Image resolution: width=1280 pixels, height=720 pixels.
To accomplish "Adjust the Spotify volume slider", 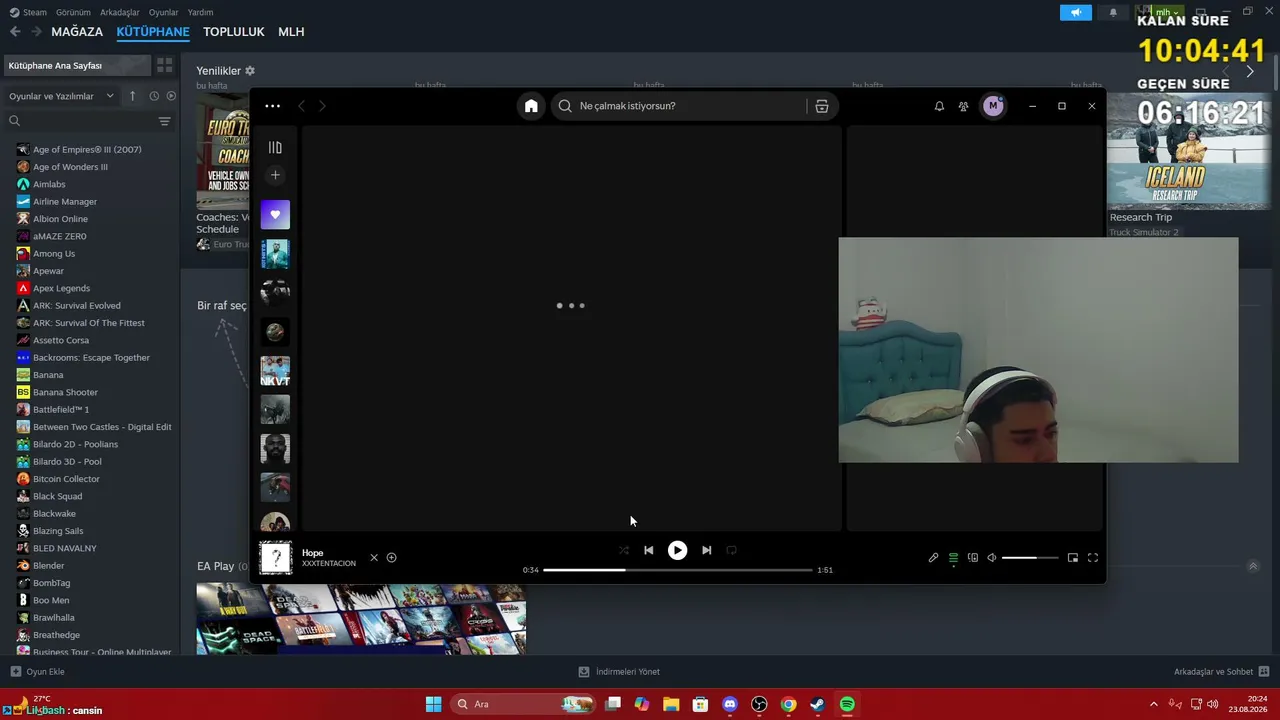I will [x=1030, y=558].
